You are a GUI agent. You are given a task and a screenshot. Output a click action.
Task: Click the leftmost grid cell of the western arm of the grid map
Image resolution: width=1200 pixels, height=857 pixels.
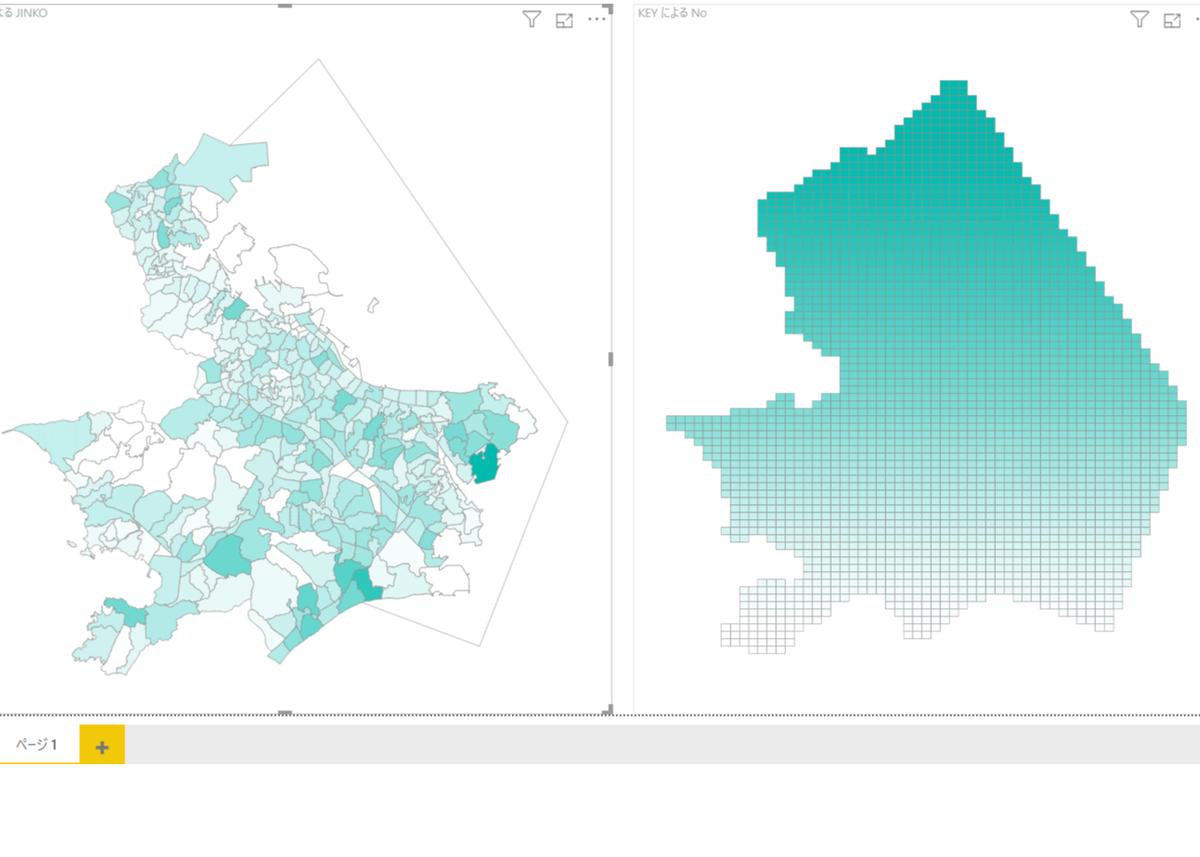coord(673,423)
